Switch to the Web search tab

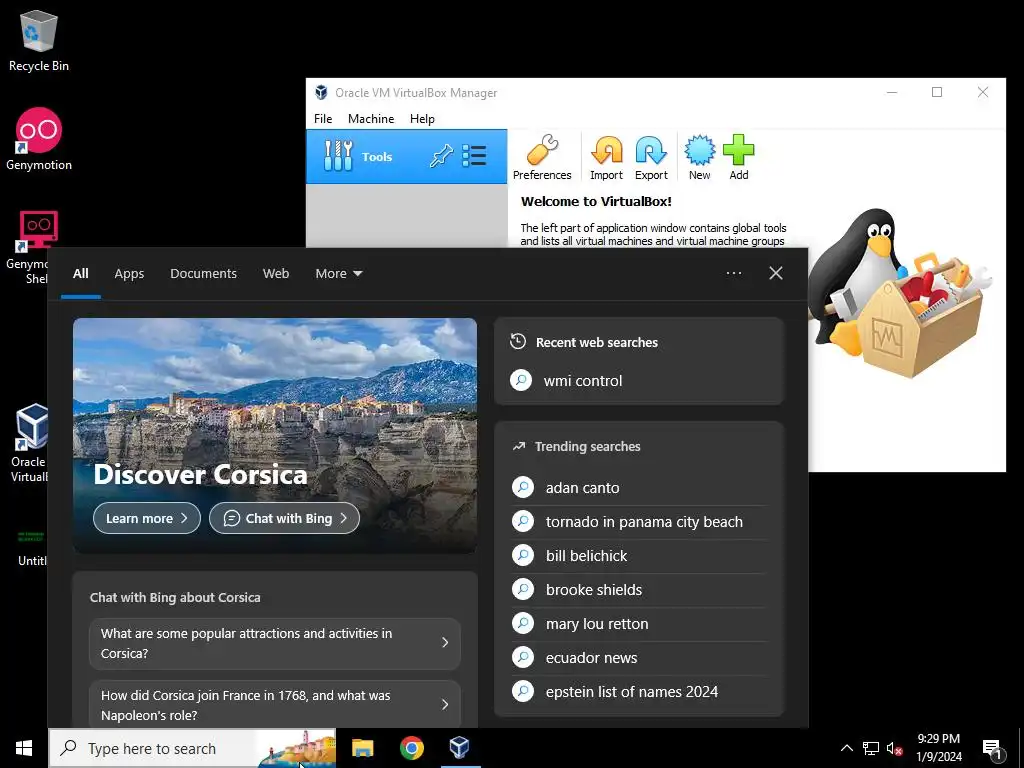point(276,274)
